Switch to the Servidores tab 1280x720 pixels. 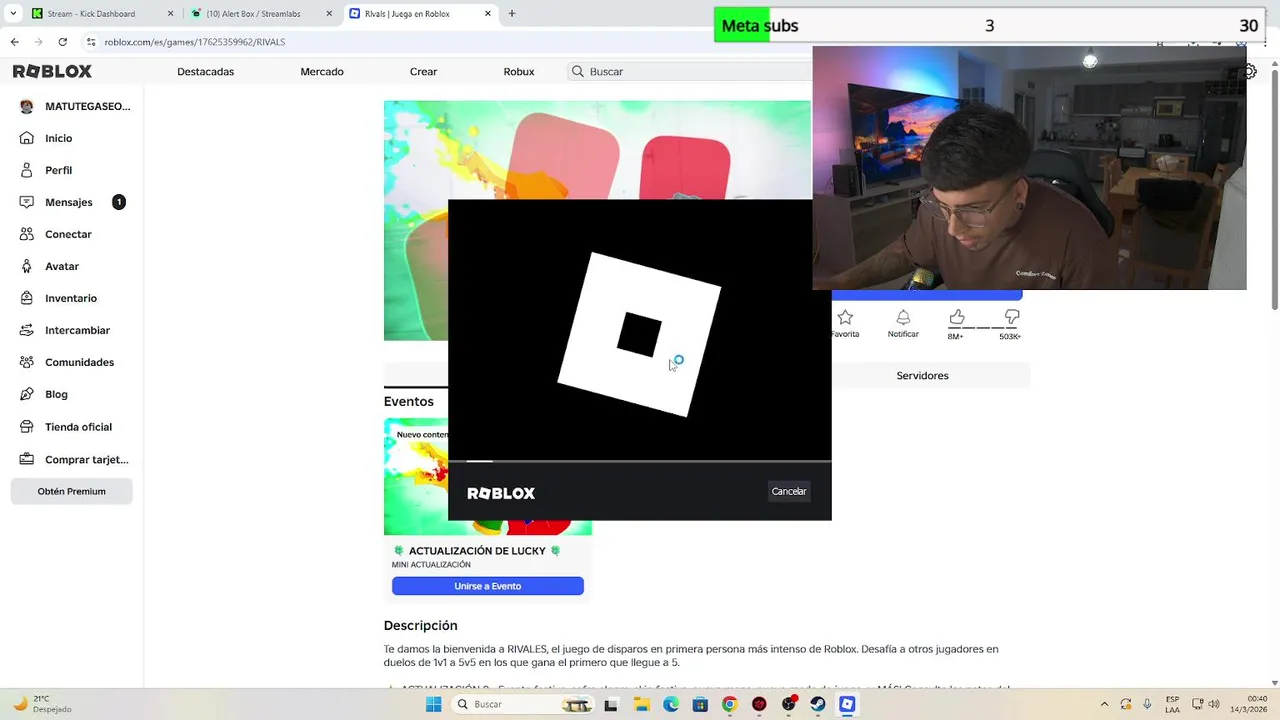(922, 375)
